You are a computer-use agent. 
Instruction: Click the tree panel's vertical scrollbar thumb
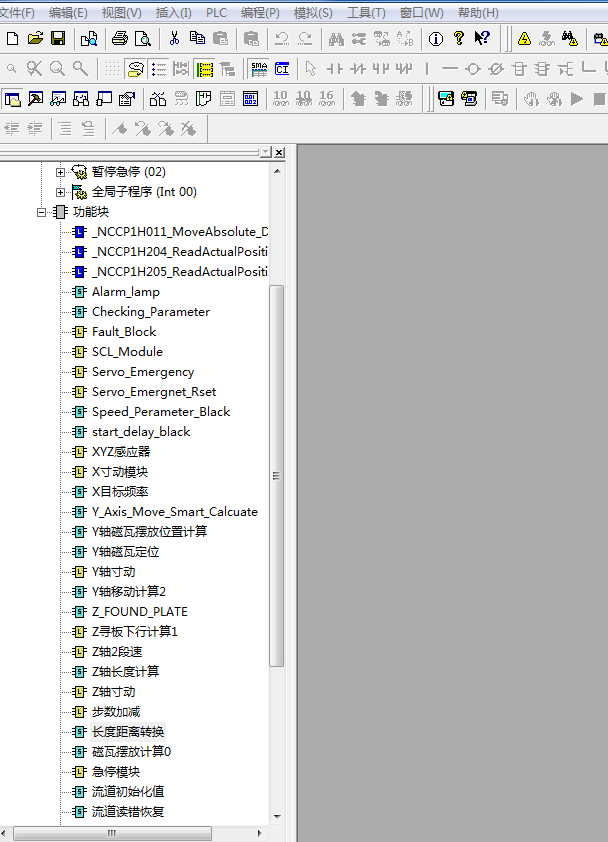coord(277,475)
